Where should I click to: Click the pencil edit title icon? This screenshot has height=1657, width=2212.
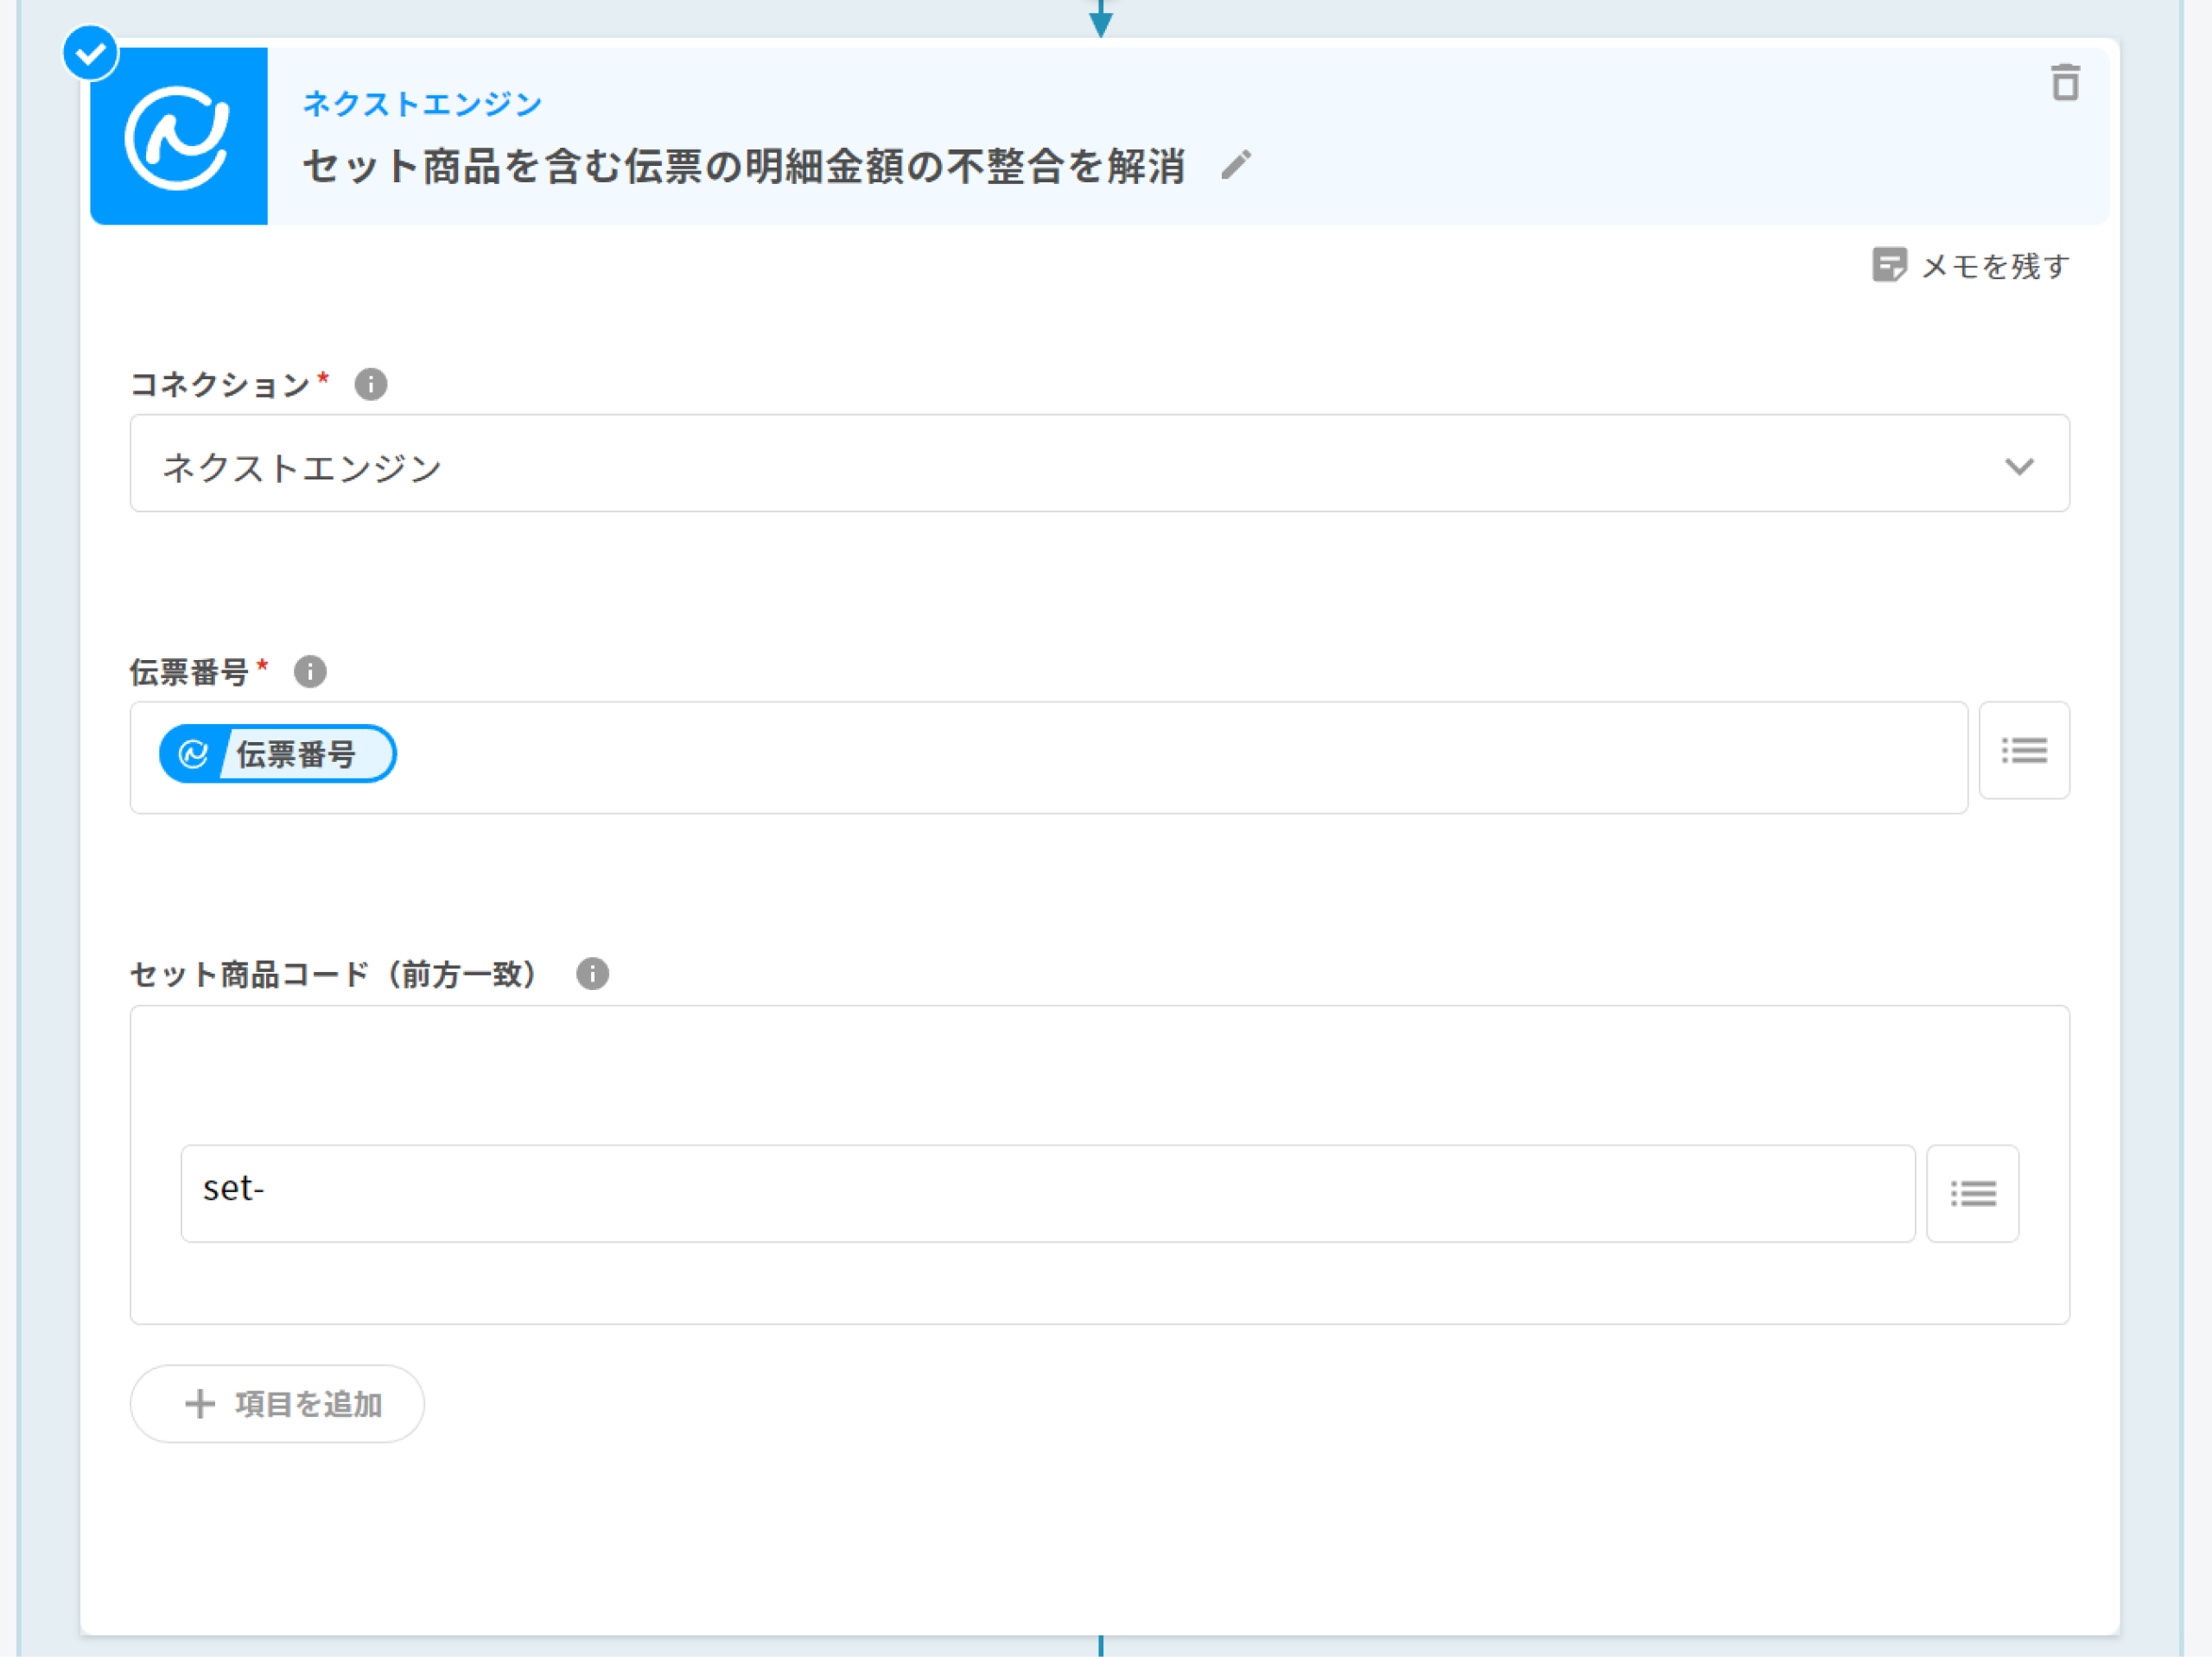click(x=1236, y=165)
